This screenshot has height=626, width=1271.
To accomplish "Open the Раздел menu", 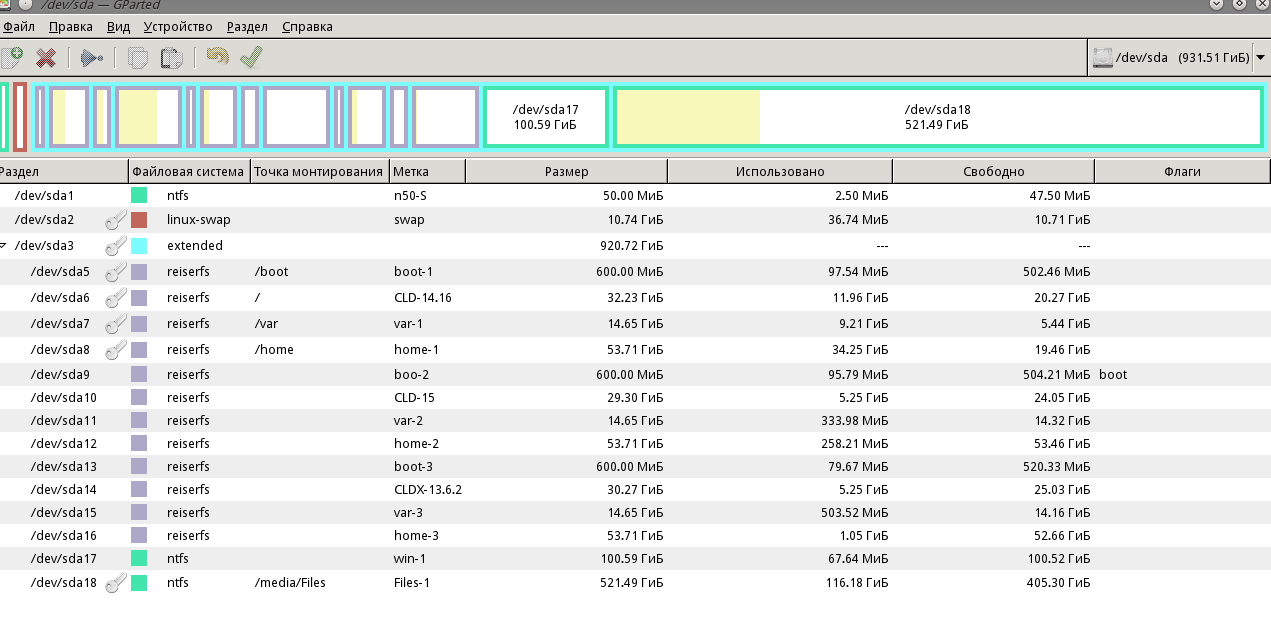I will pyautogui.click(x=247, y=27).
